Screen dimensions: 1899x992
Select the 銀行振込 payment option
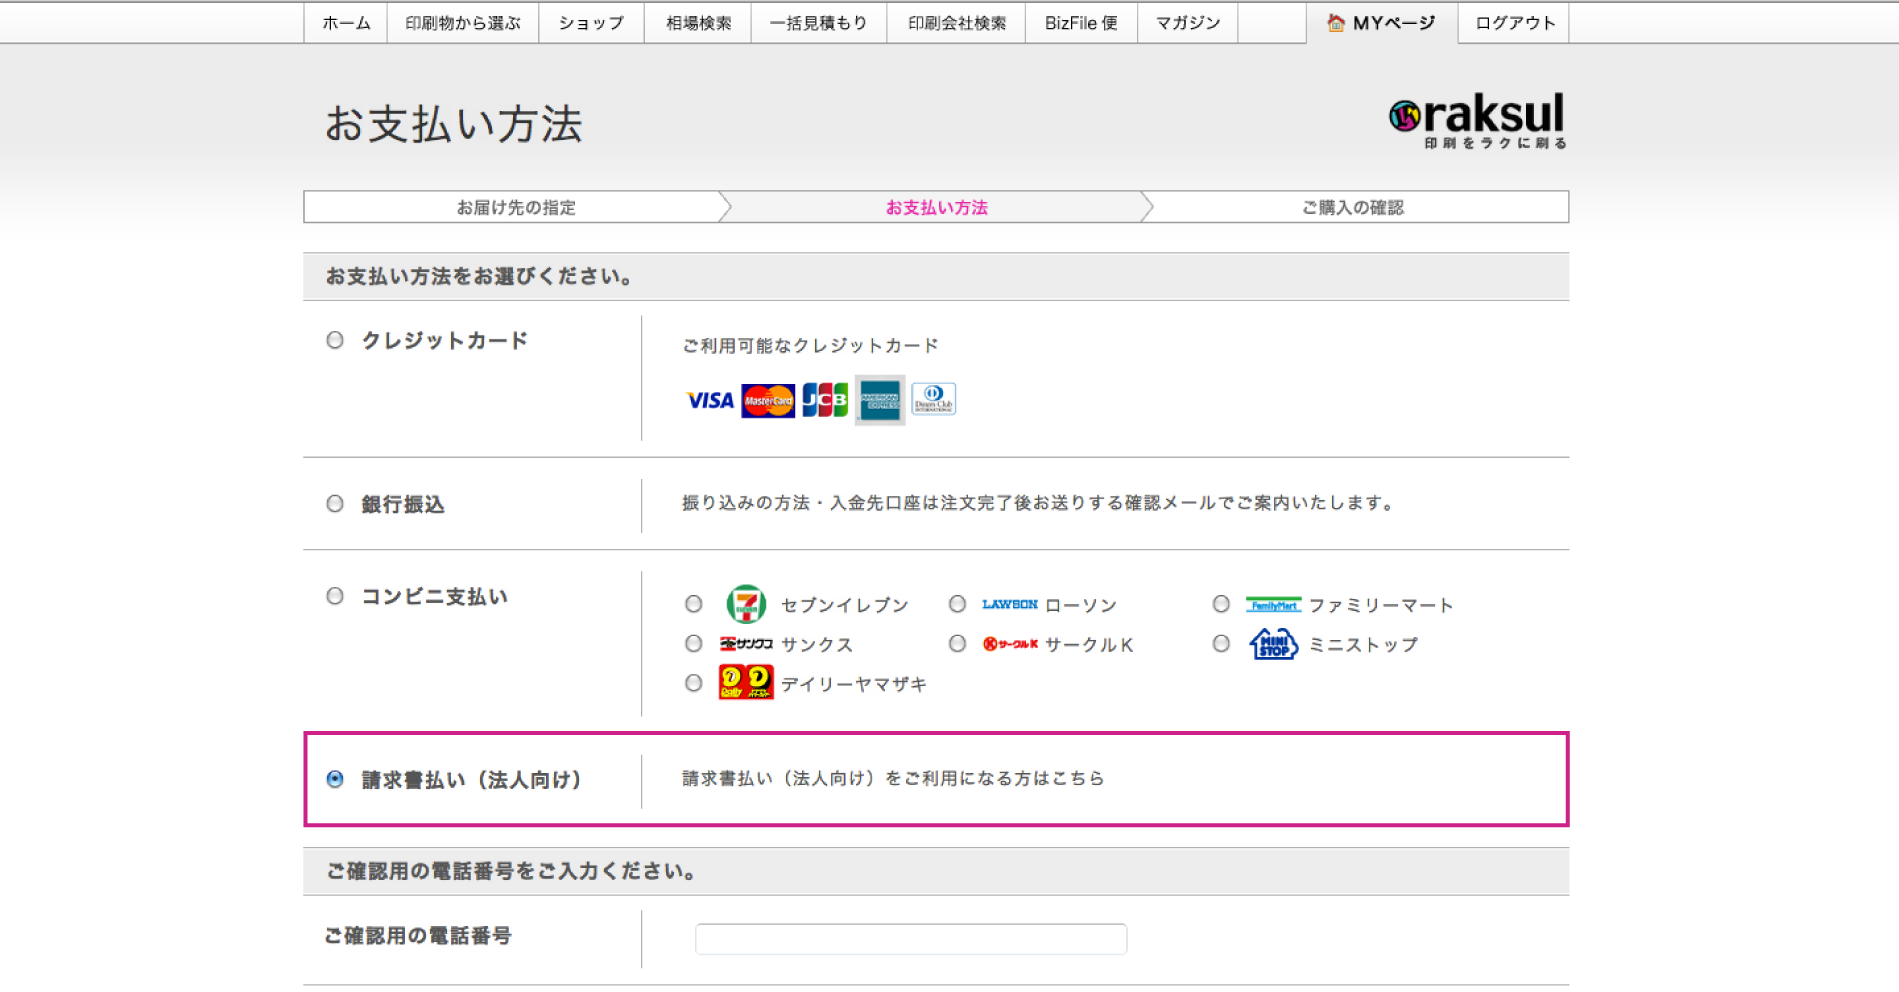click(335, 504)
